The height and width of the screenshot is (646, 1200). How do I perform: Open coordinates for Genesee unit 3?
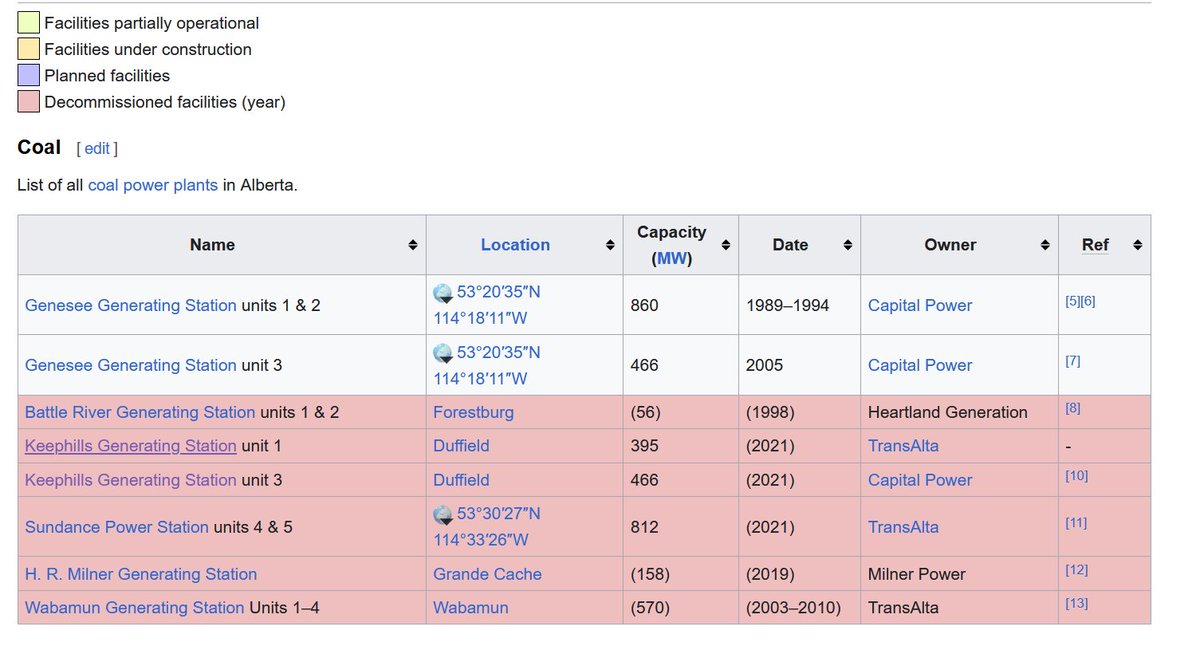(x=487, y=366)
